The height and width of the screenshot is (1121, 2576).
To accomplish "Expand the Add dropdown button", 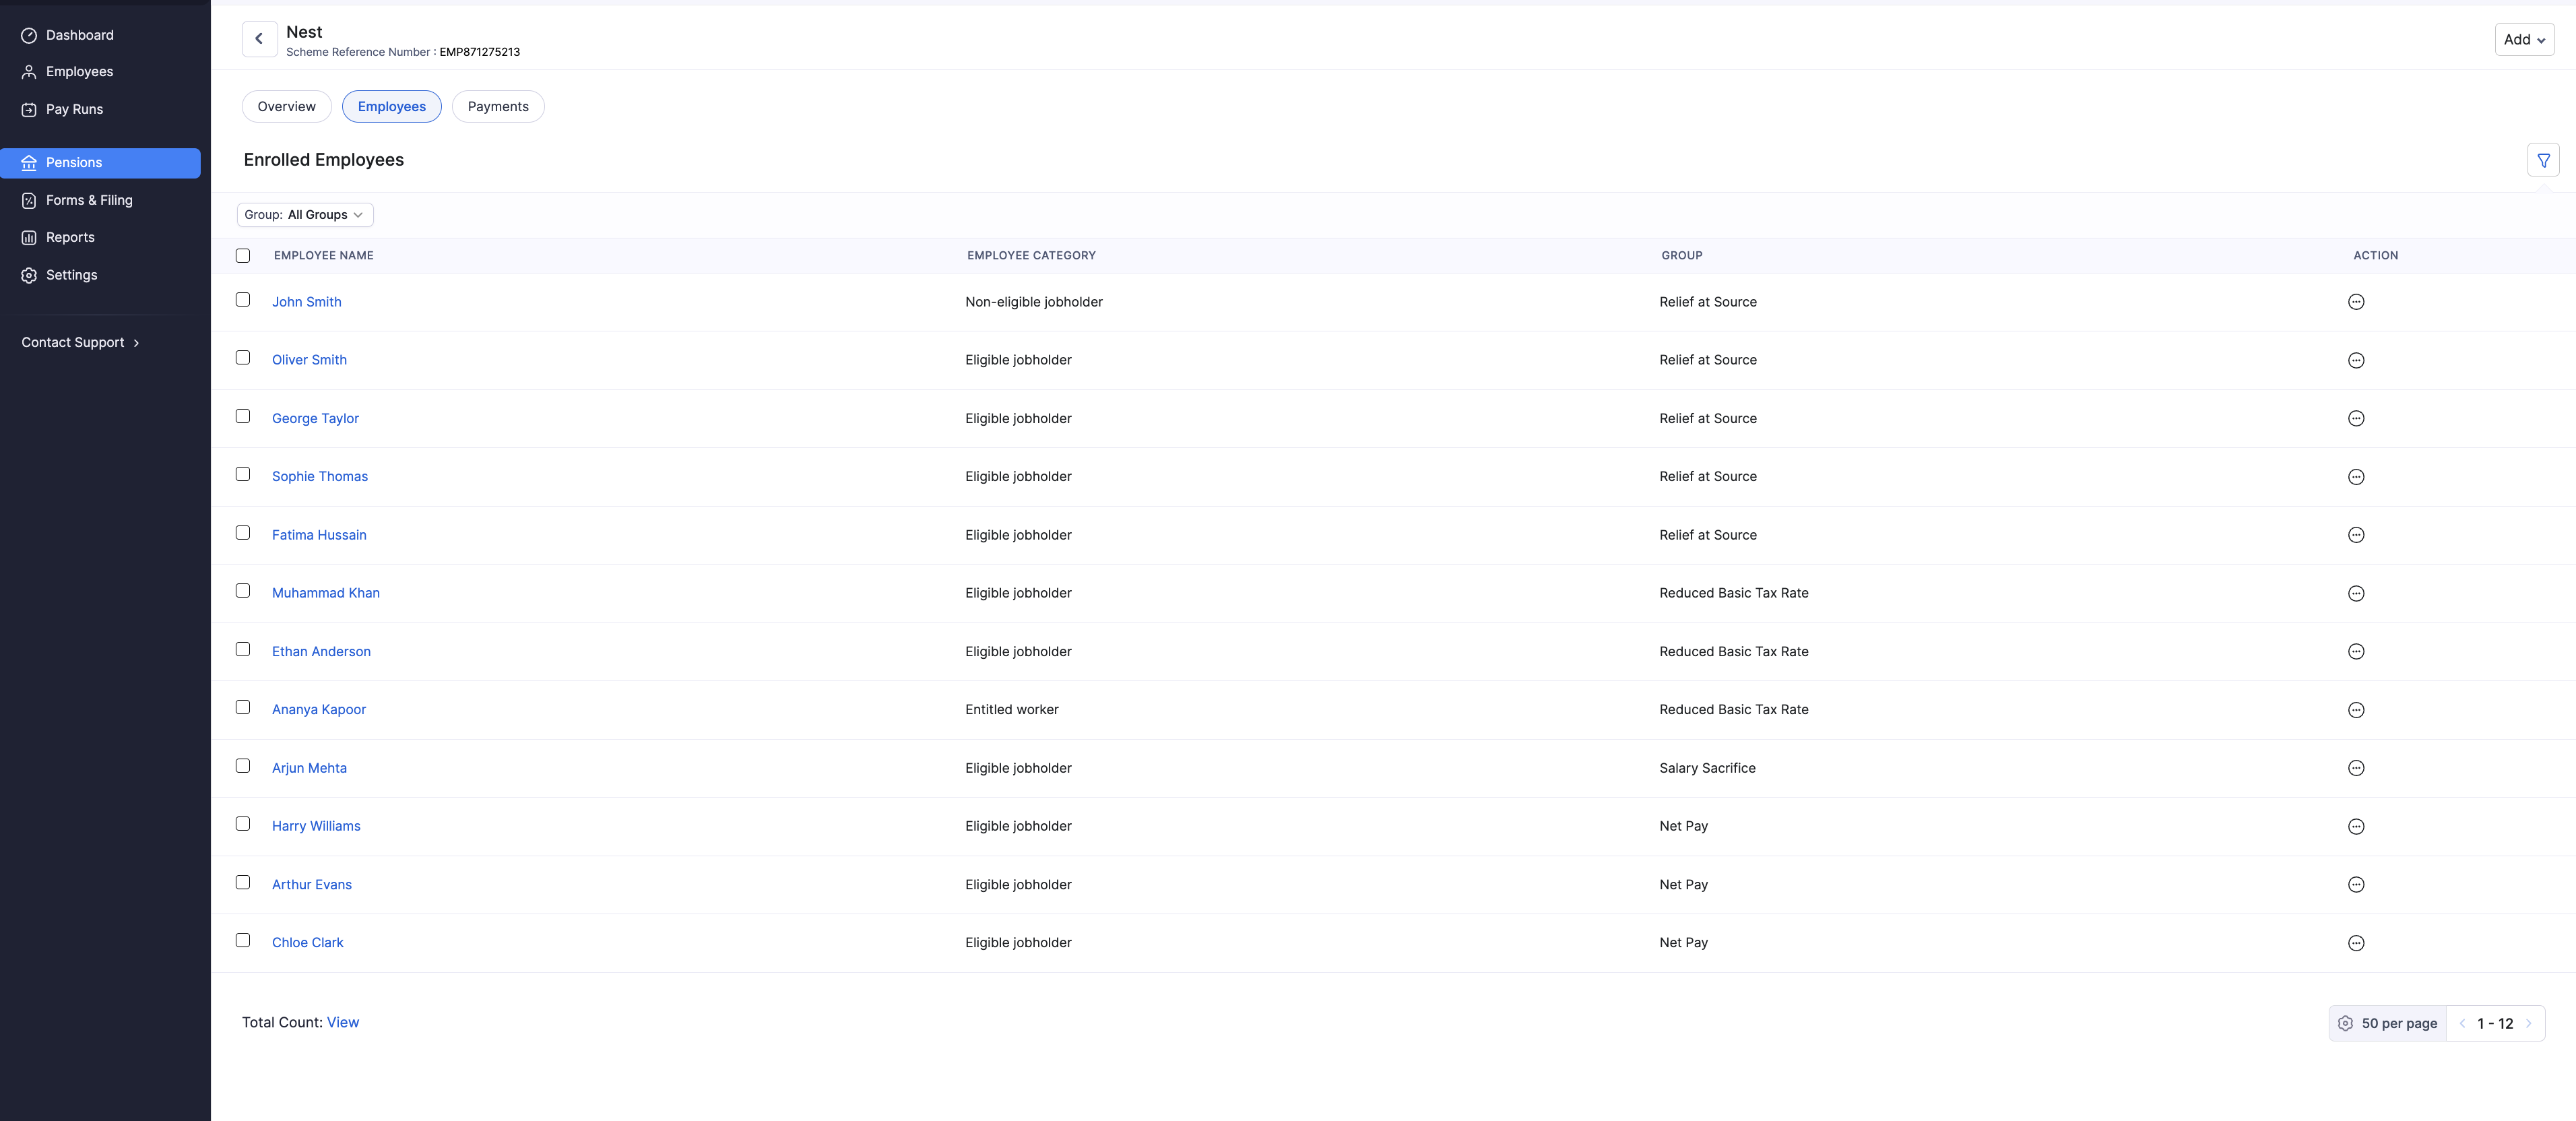I will 2524,40.
